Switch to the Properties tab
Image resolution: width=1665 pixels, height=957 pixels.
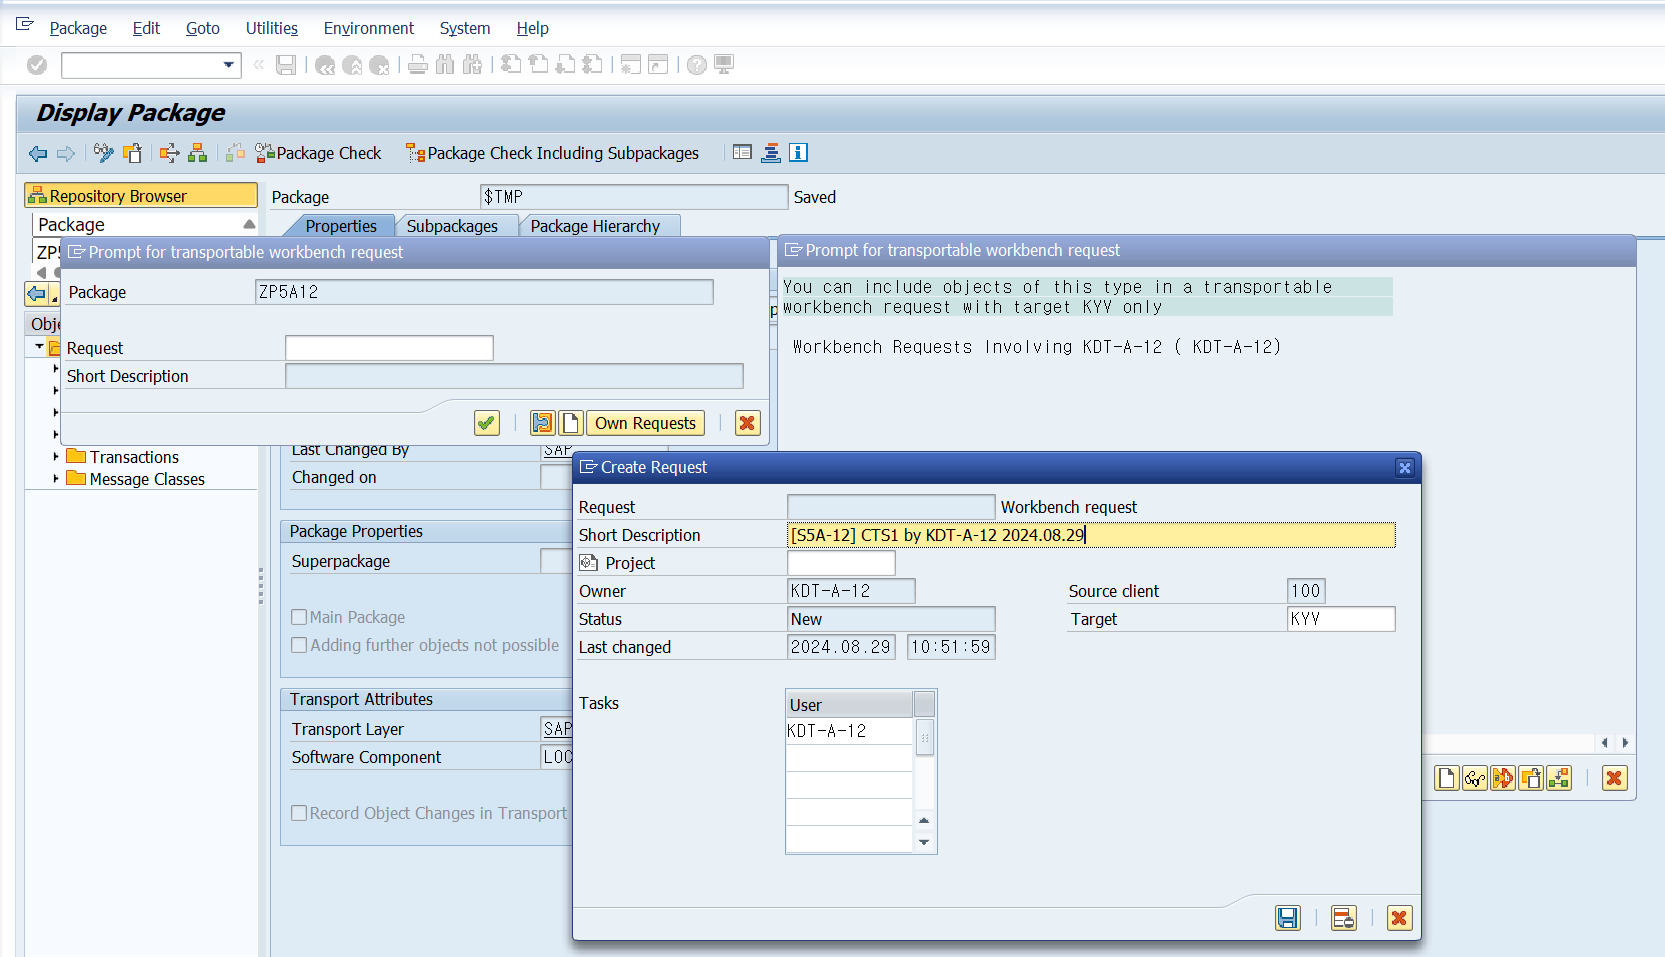point(341,226)
